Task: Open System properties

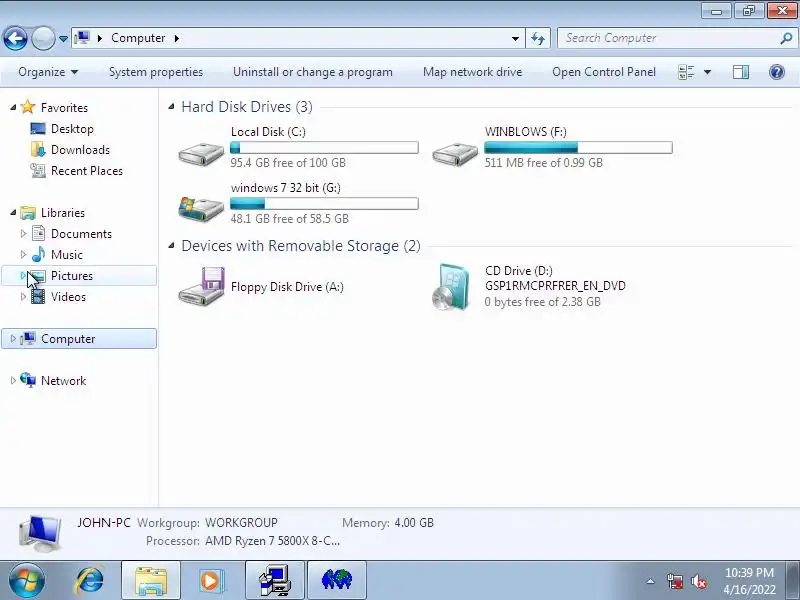Action: point(156,72)
